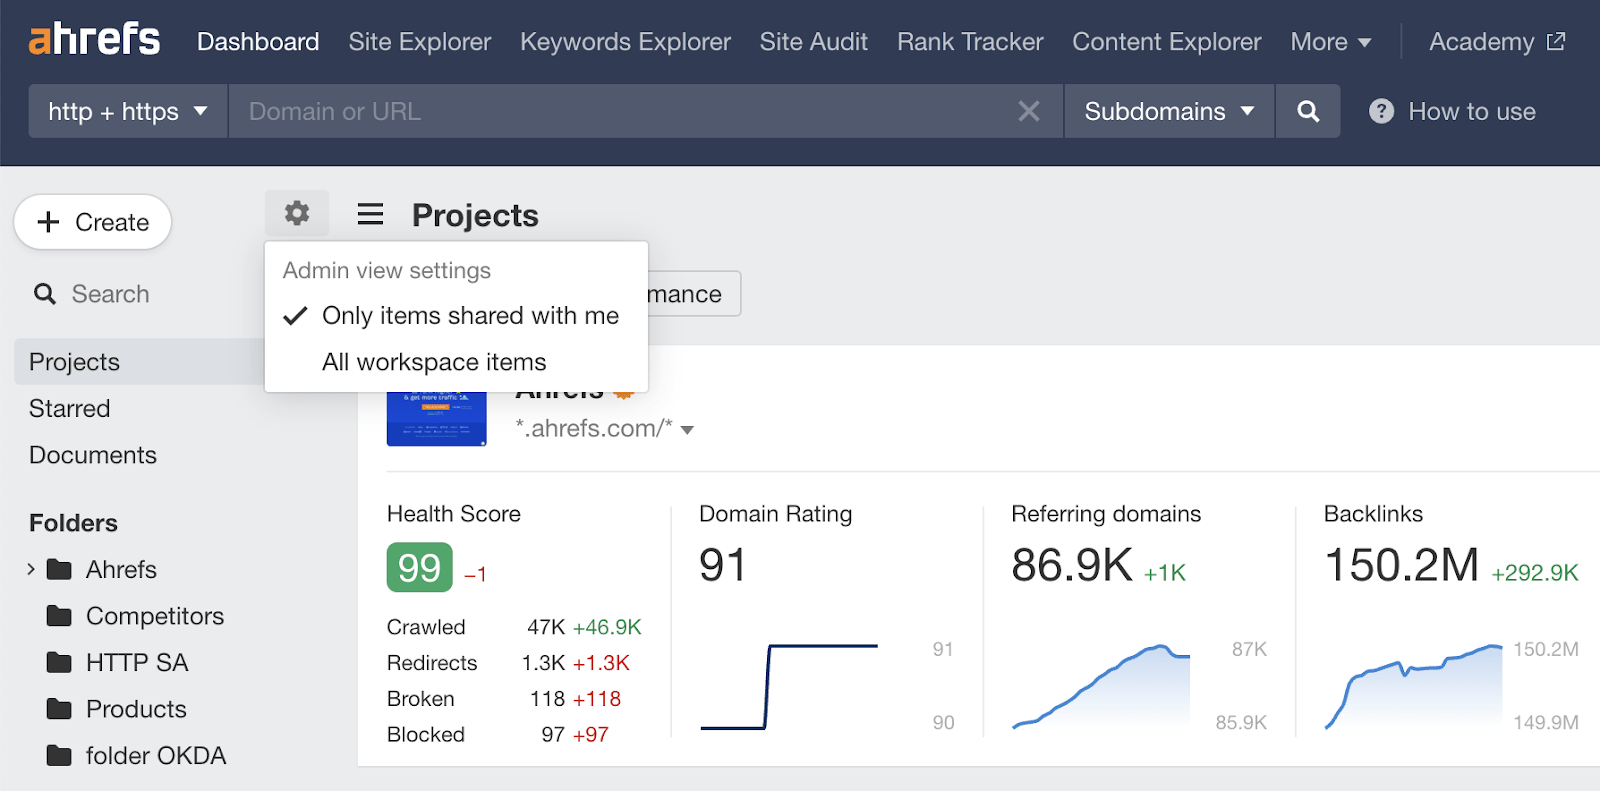The image size is (1600, 791).
Task: Click the Academy external link icon
Action: 1556,41
